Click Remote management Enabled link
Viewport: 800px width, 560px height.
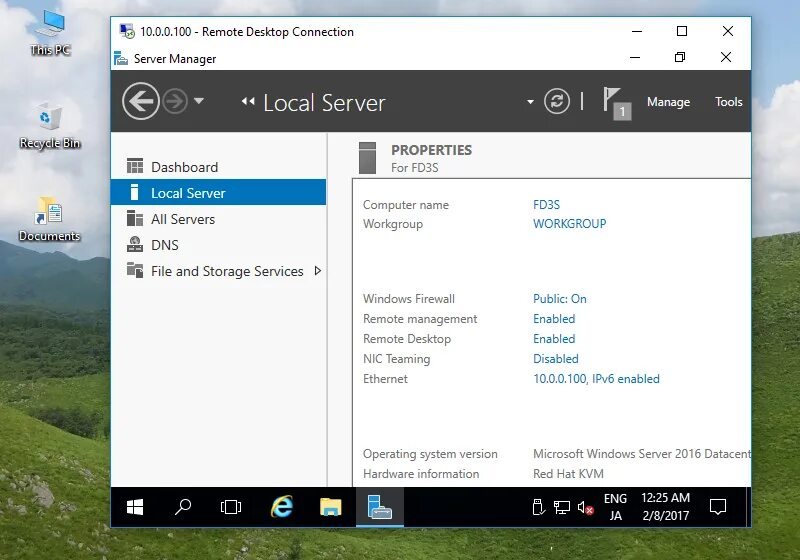click(554, 318)
